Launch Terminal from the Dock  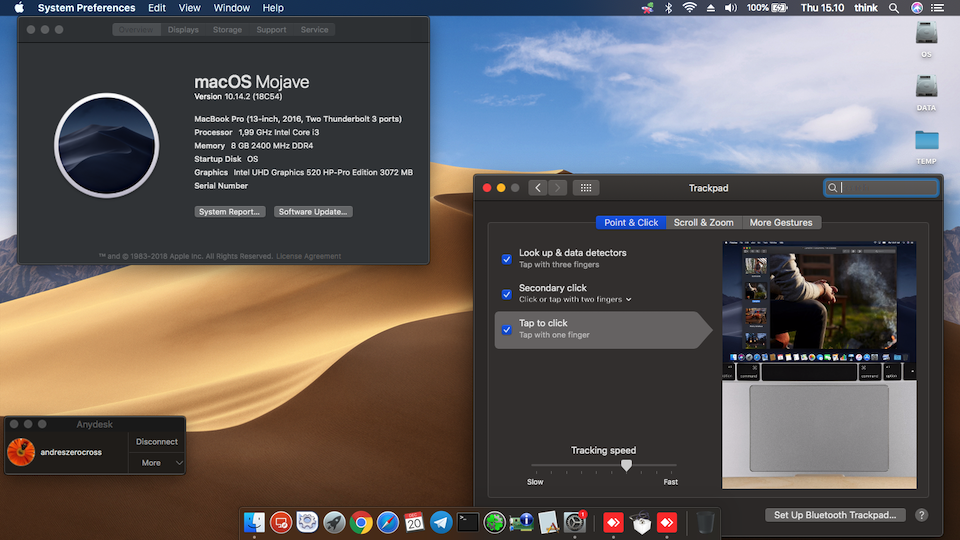click(x=468, y=522)
